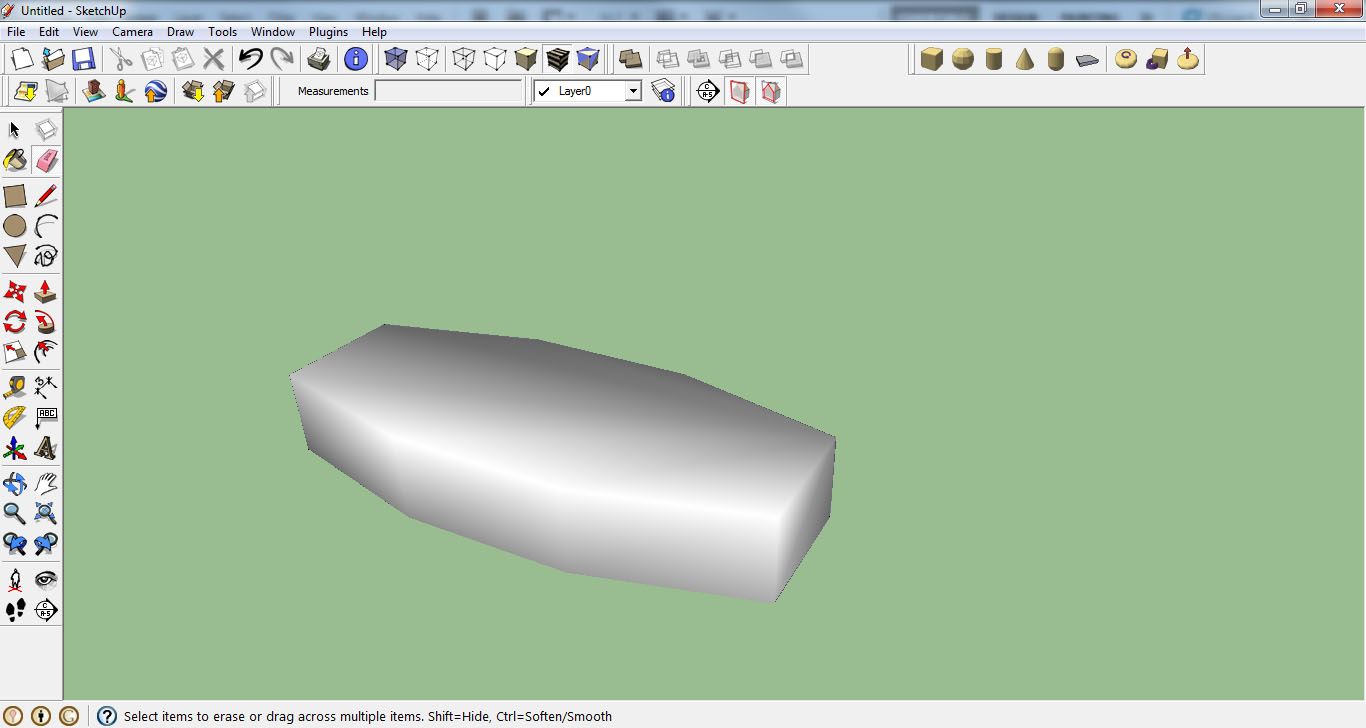
Task: Choose the Rotate tool
Action: (15, 322)
